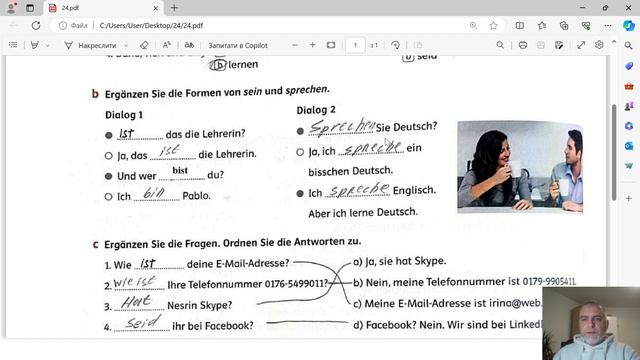
Task: Open the PDF table of contents panel
Action: 13,45
